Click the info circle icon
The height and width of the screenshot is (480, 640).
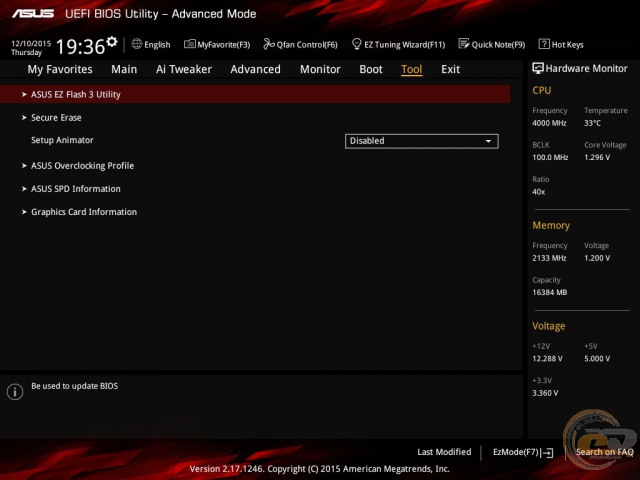(x=15, y=392)
